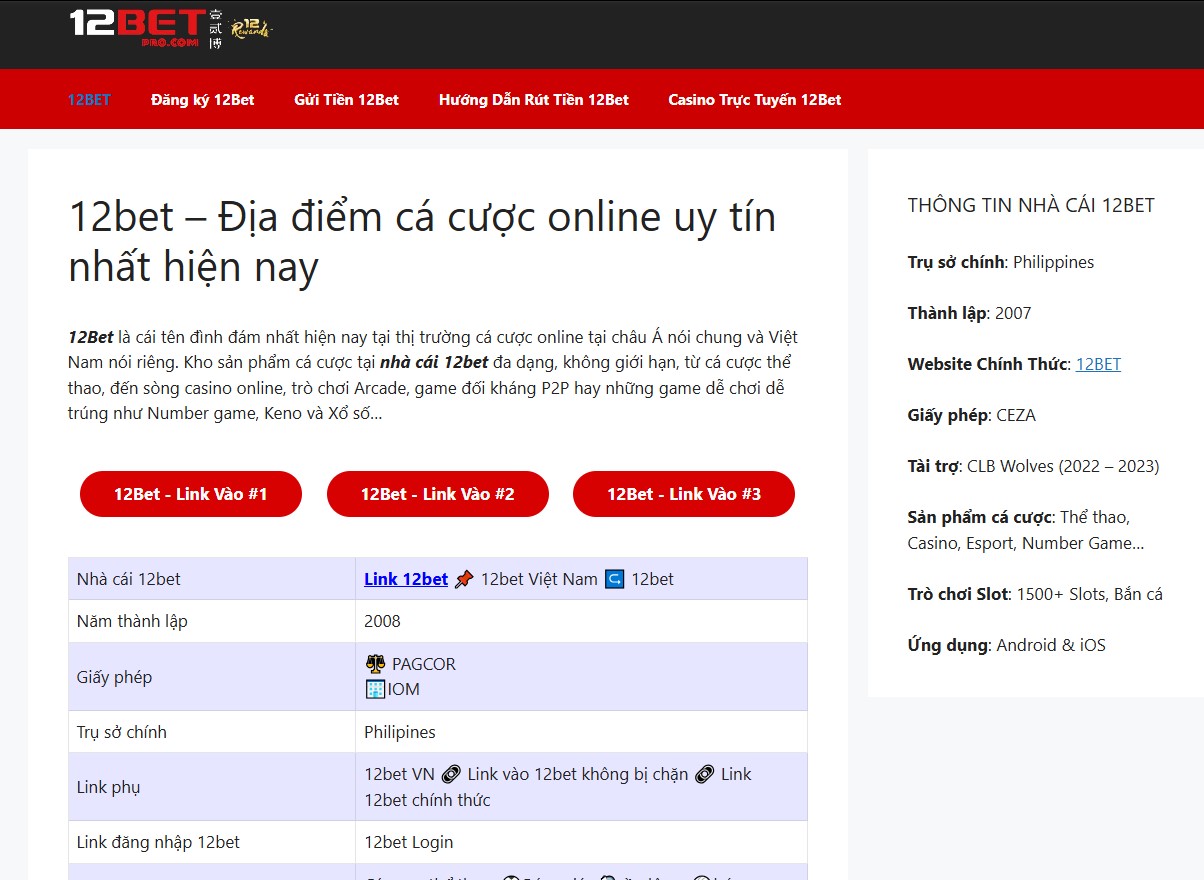The image size is (1204, 880).
Task: Click the chain-link icon after 12bet VN
Action: [450, 773]
